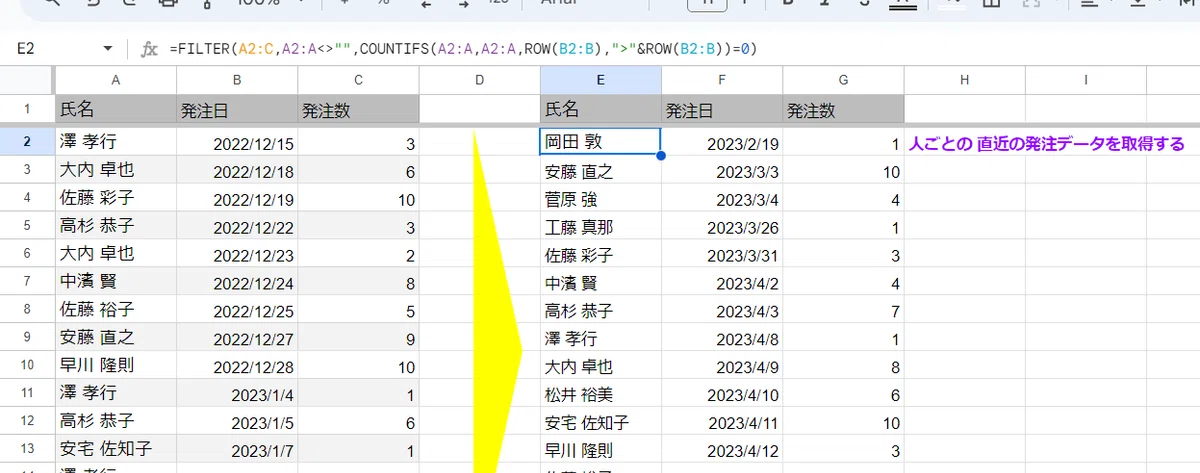1200x473 pixels.
Task: Click date cell 2023/2/19
Action: pos(722,143)
